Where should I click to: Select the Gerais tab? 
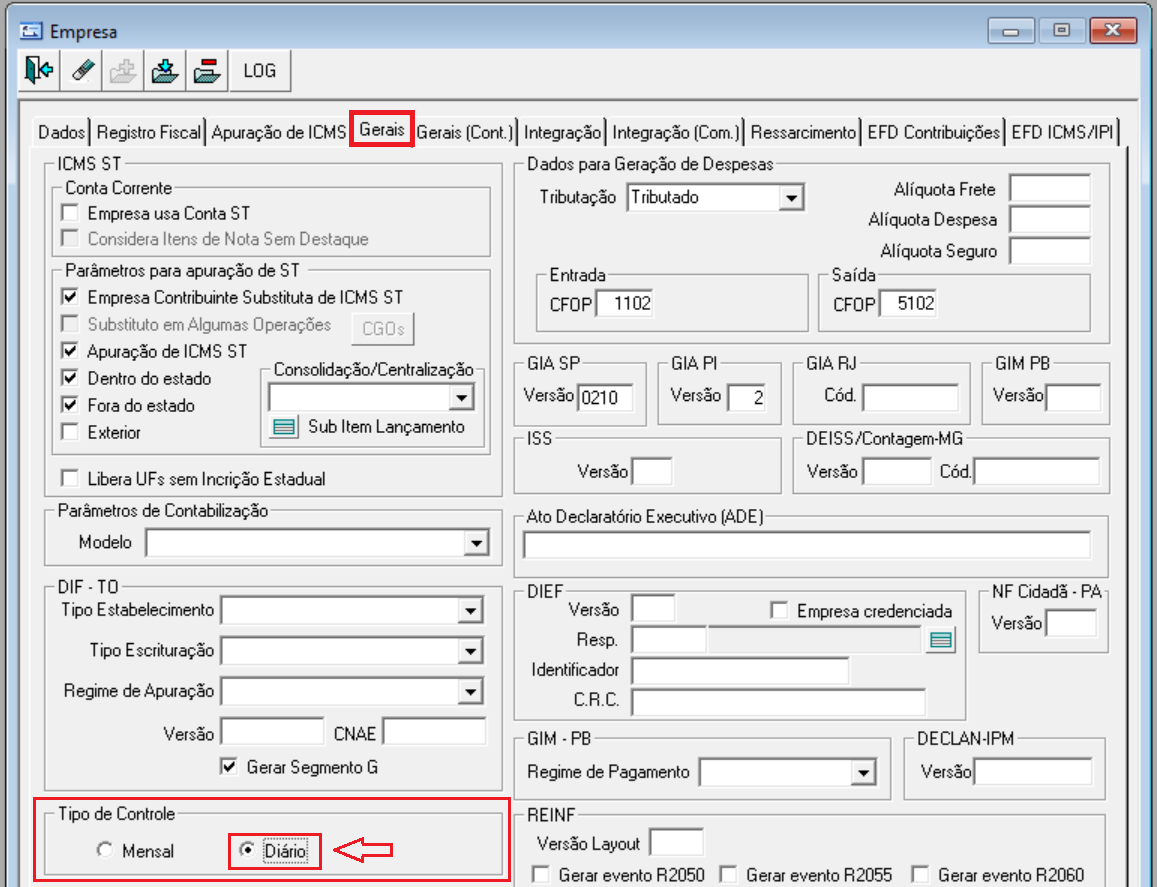click(x=381, y=129)
